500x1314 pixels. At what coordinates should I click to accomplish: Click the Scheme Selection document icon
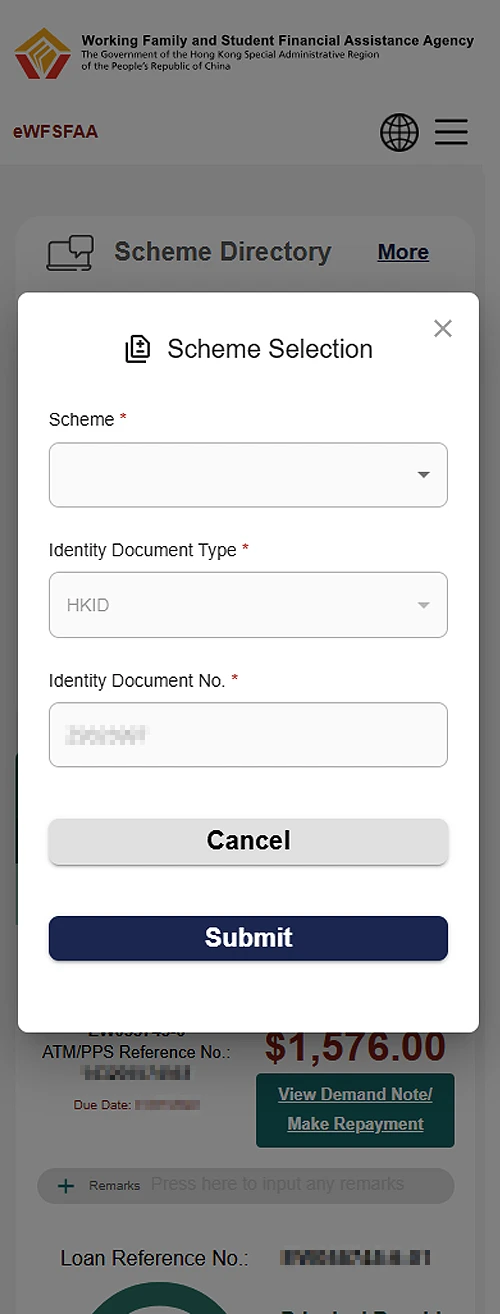[138, 349]
